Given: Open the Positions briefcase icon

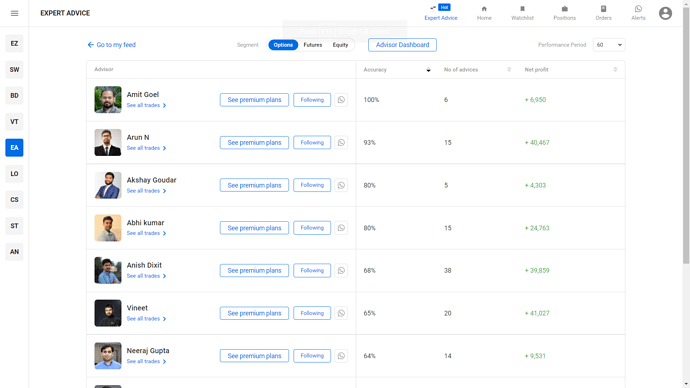Looking at the screenshot, I should (565, 9).
